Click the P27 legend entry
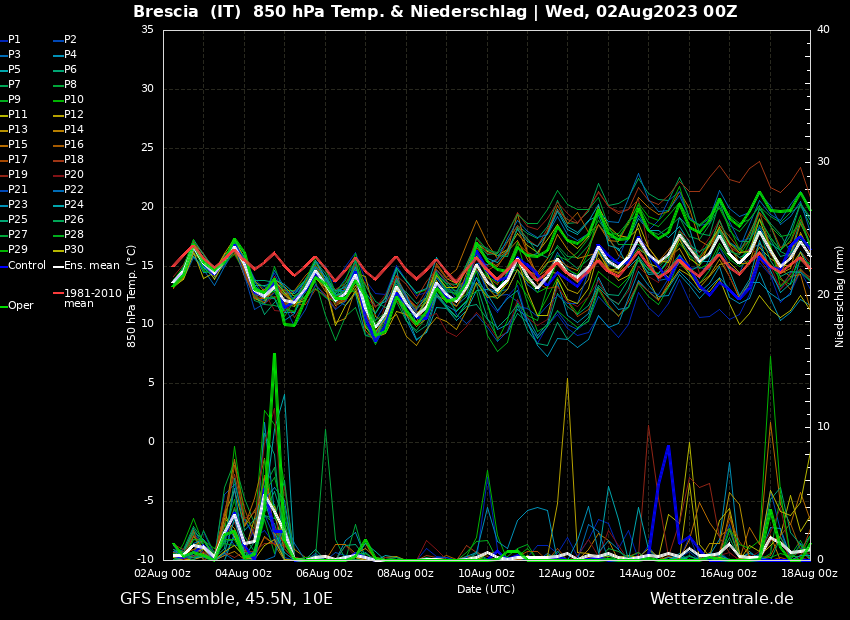The width and height of the screenshot is (850, 620). coord(14,235)
